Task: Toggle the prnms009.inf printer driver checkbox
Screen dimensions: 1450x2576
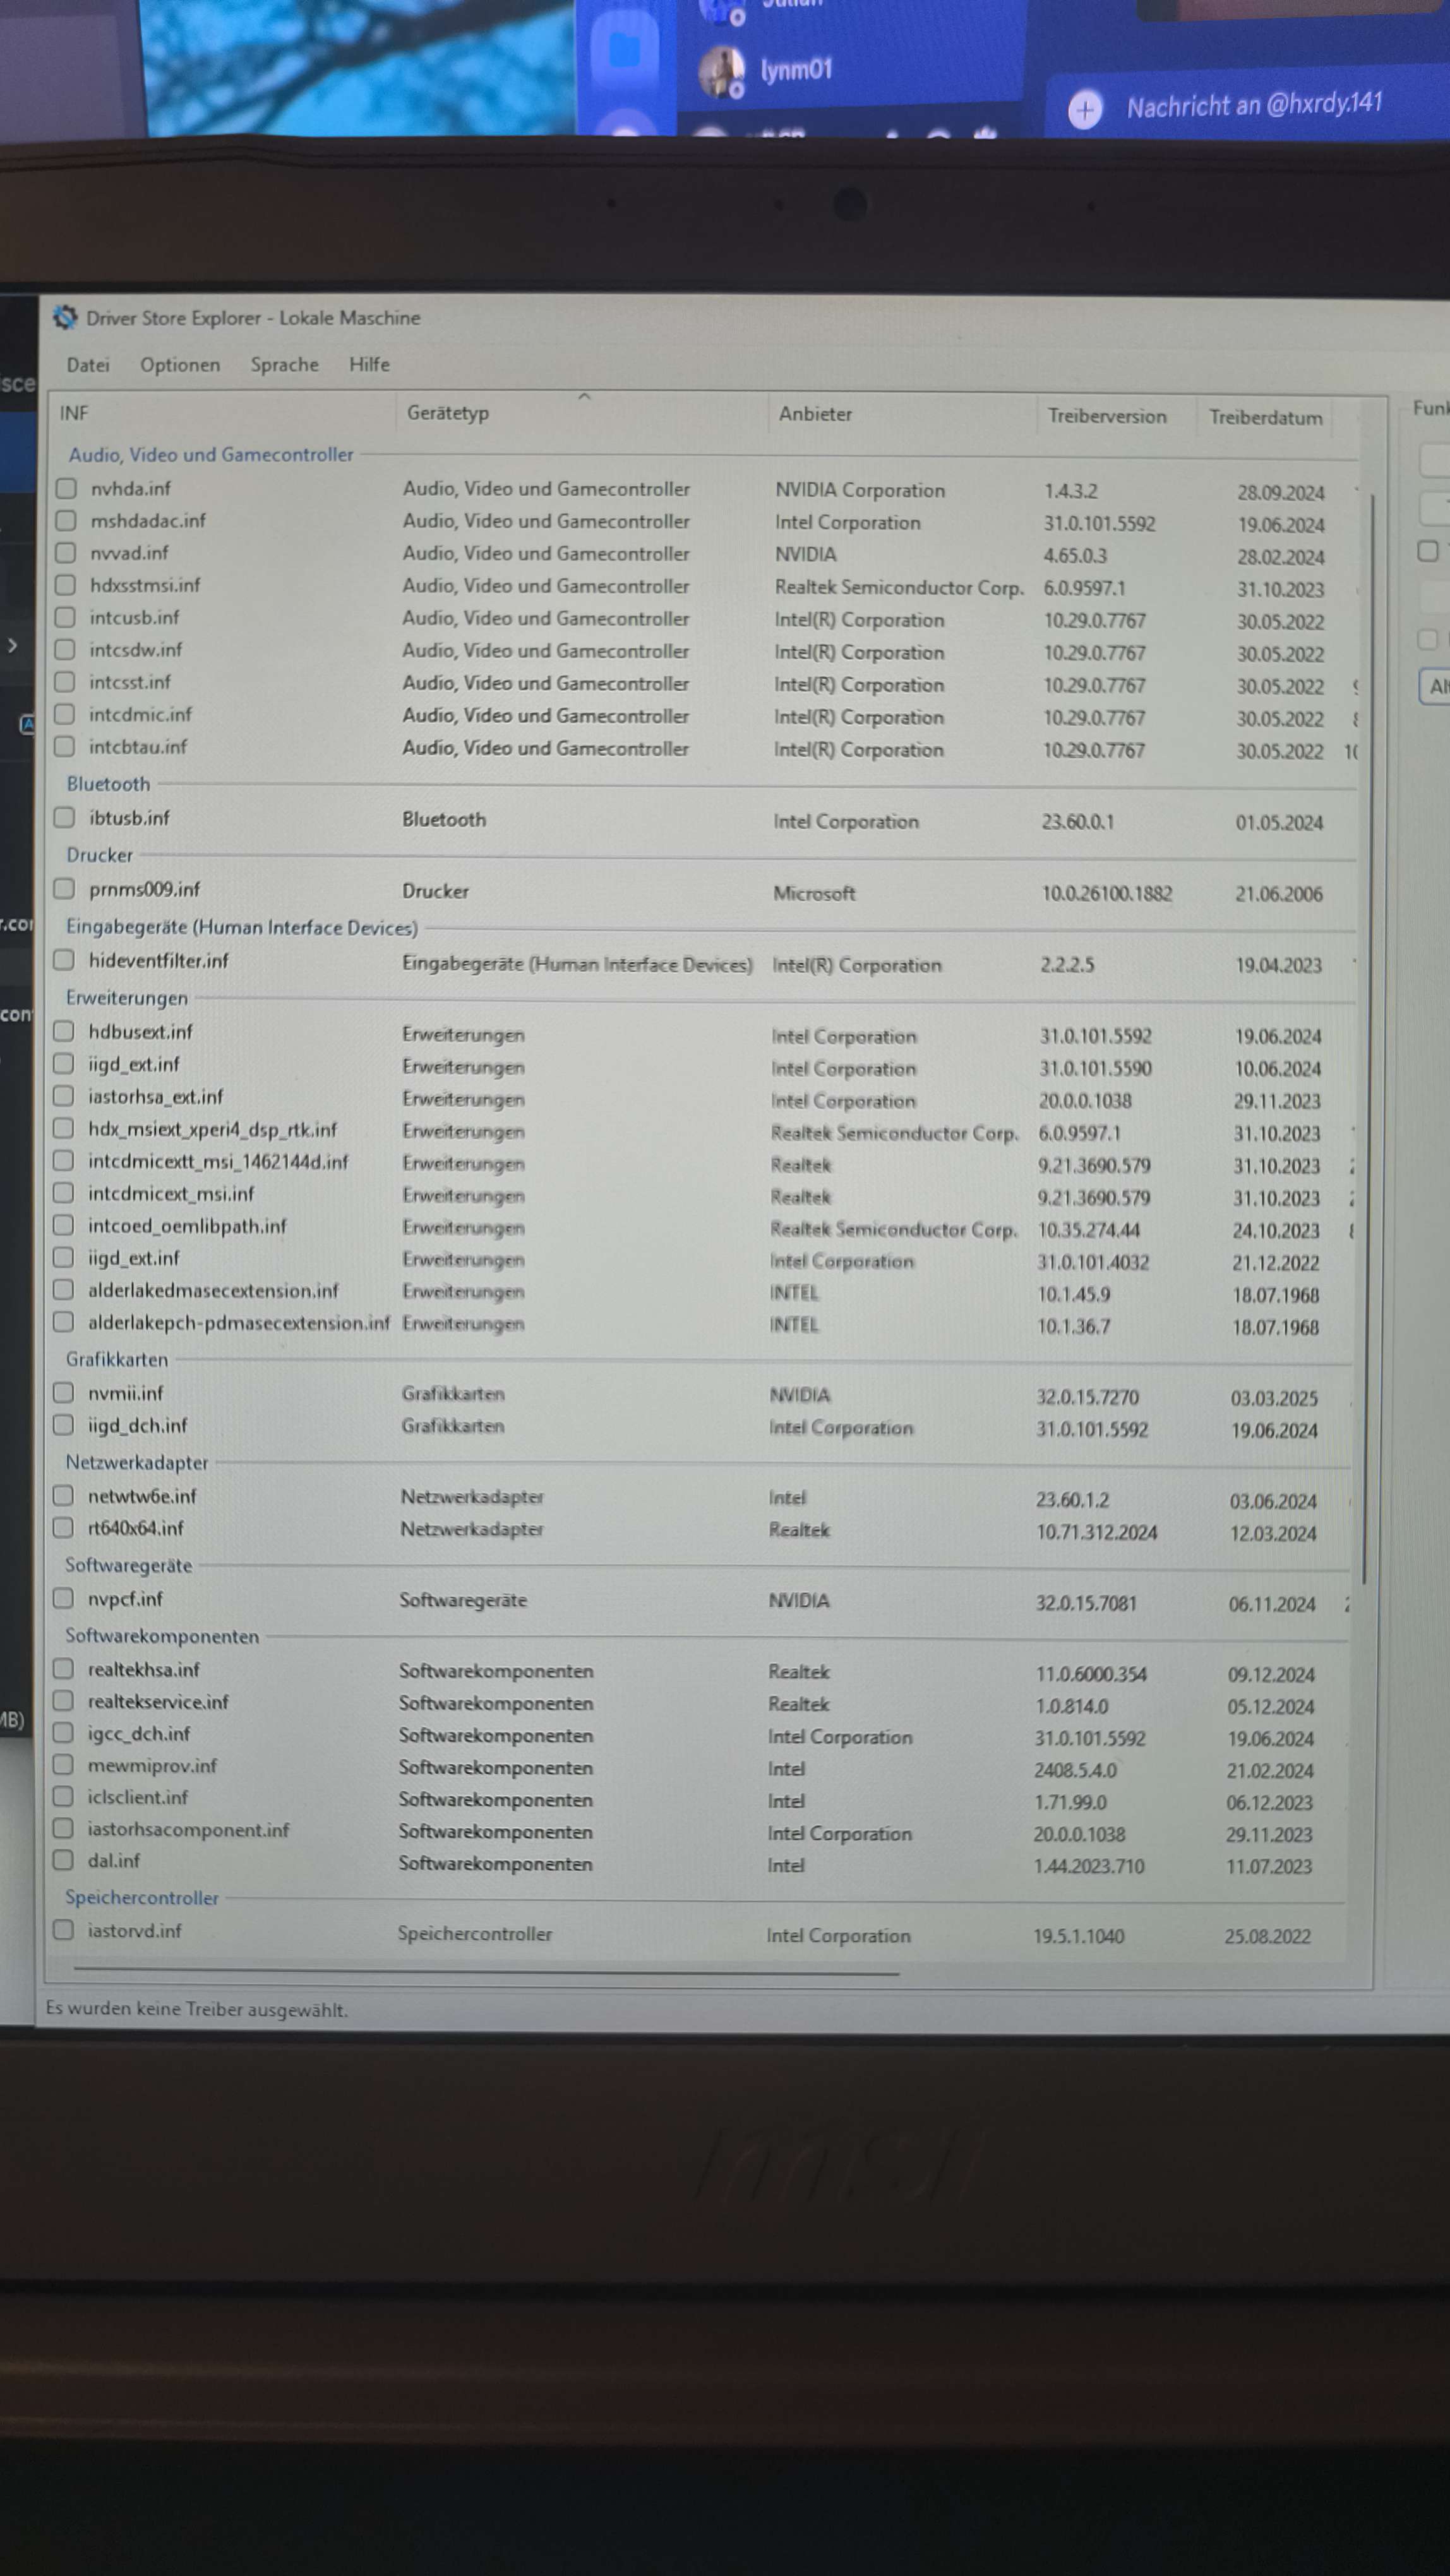Action: point(64,888)
